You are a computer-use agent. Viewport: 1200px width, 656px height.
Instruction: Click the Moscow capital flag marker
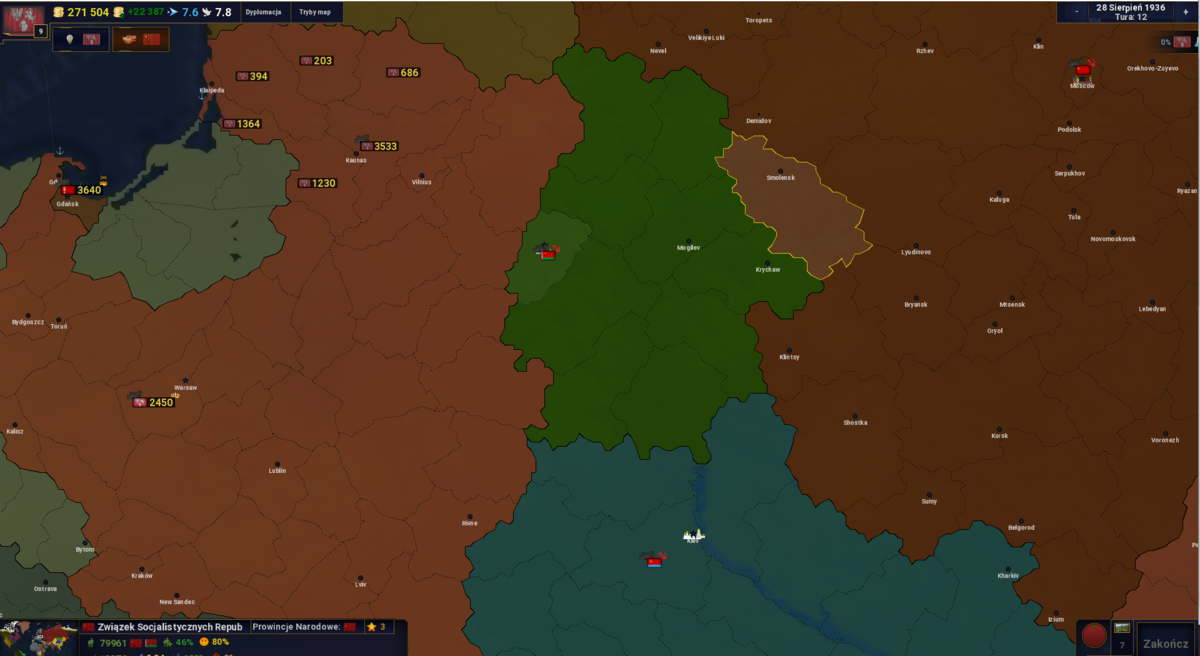(1082, 70)
